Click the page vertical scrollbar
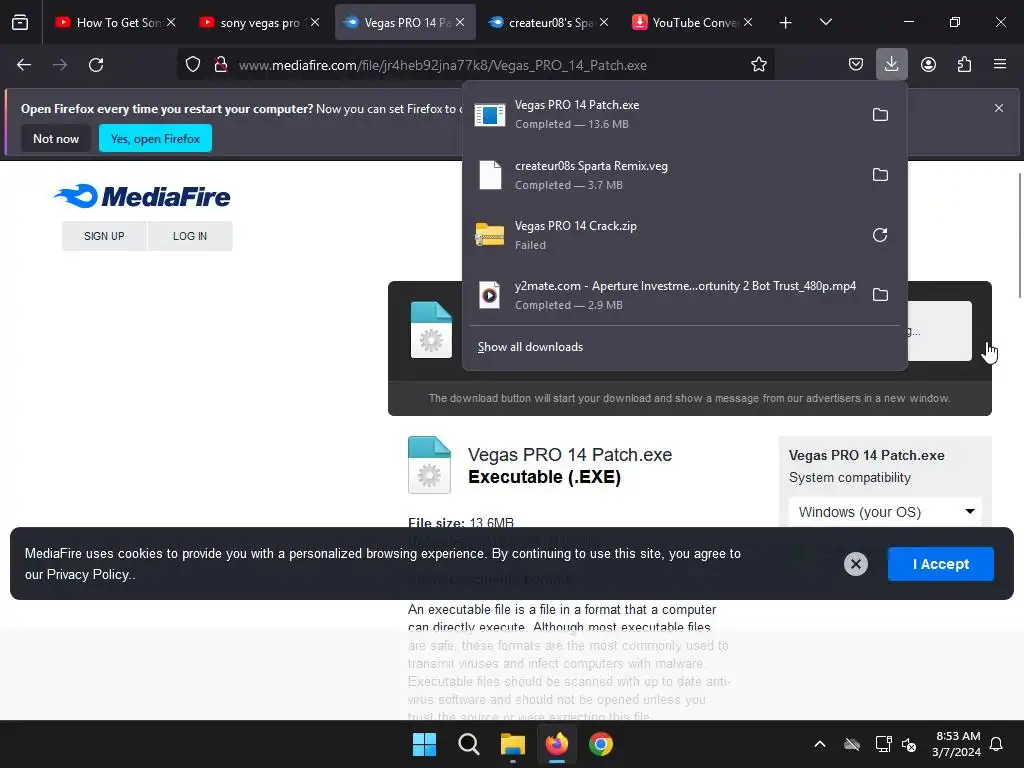 pos(1019,235)
